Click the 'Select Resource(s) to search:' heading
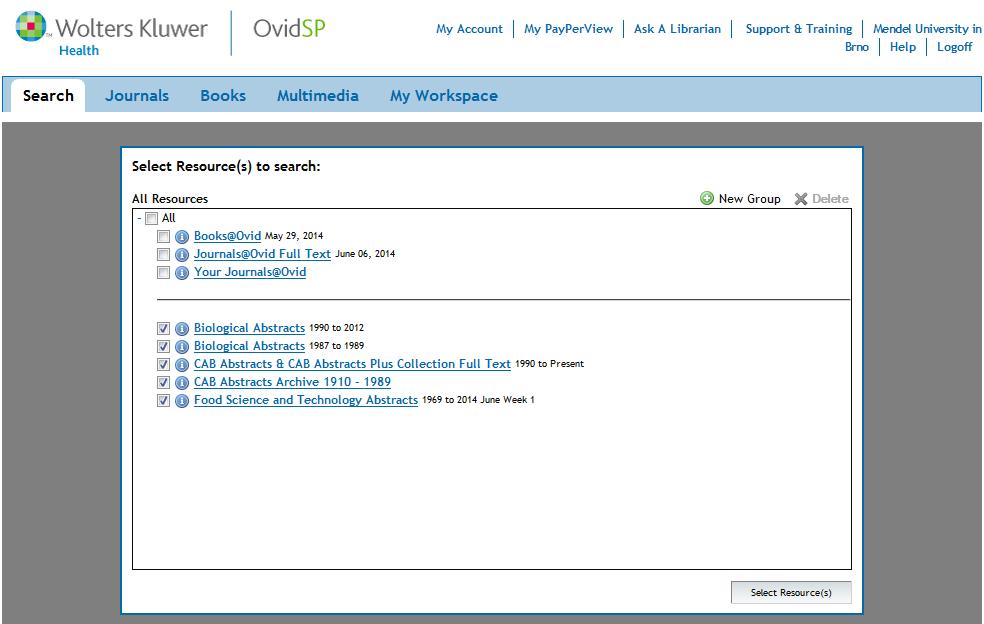The image size is (984, 624). [226, 166]
